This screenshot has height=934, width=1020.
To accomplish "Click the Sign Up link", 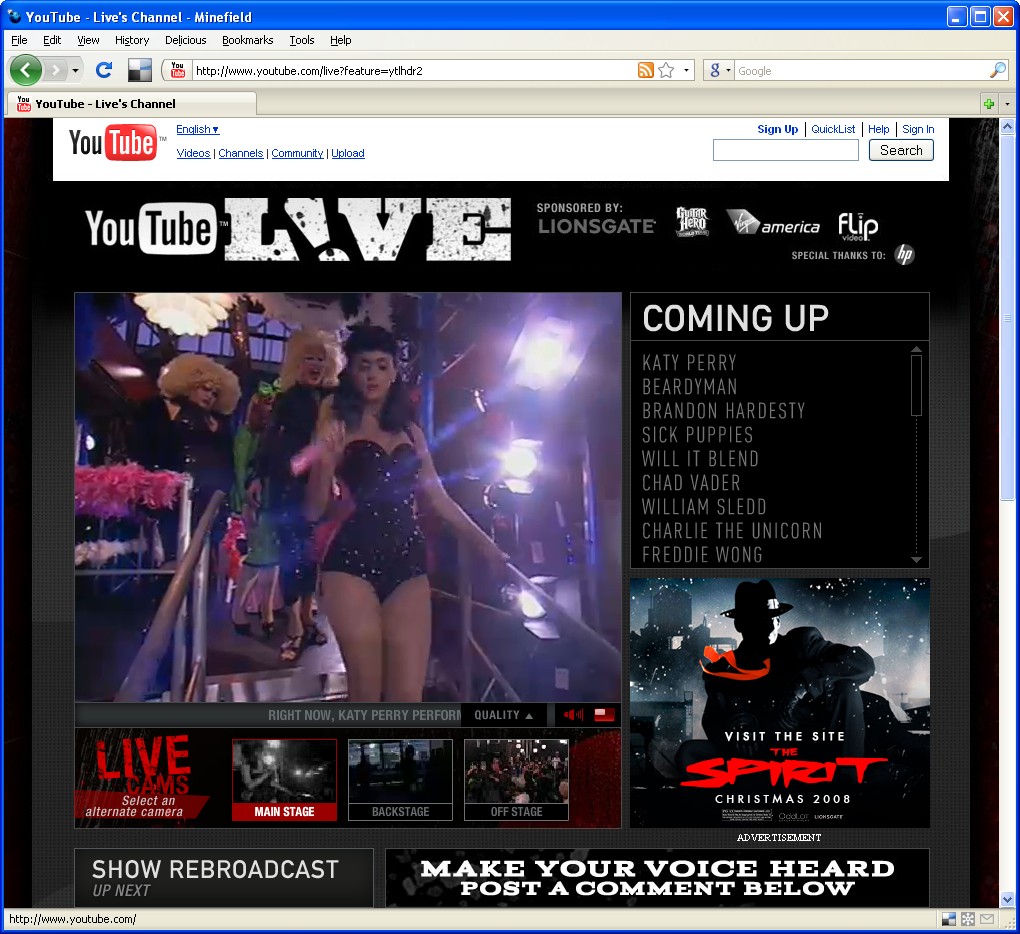I will [777, 129].
